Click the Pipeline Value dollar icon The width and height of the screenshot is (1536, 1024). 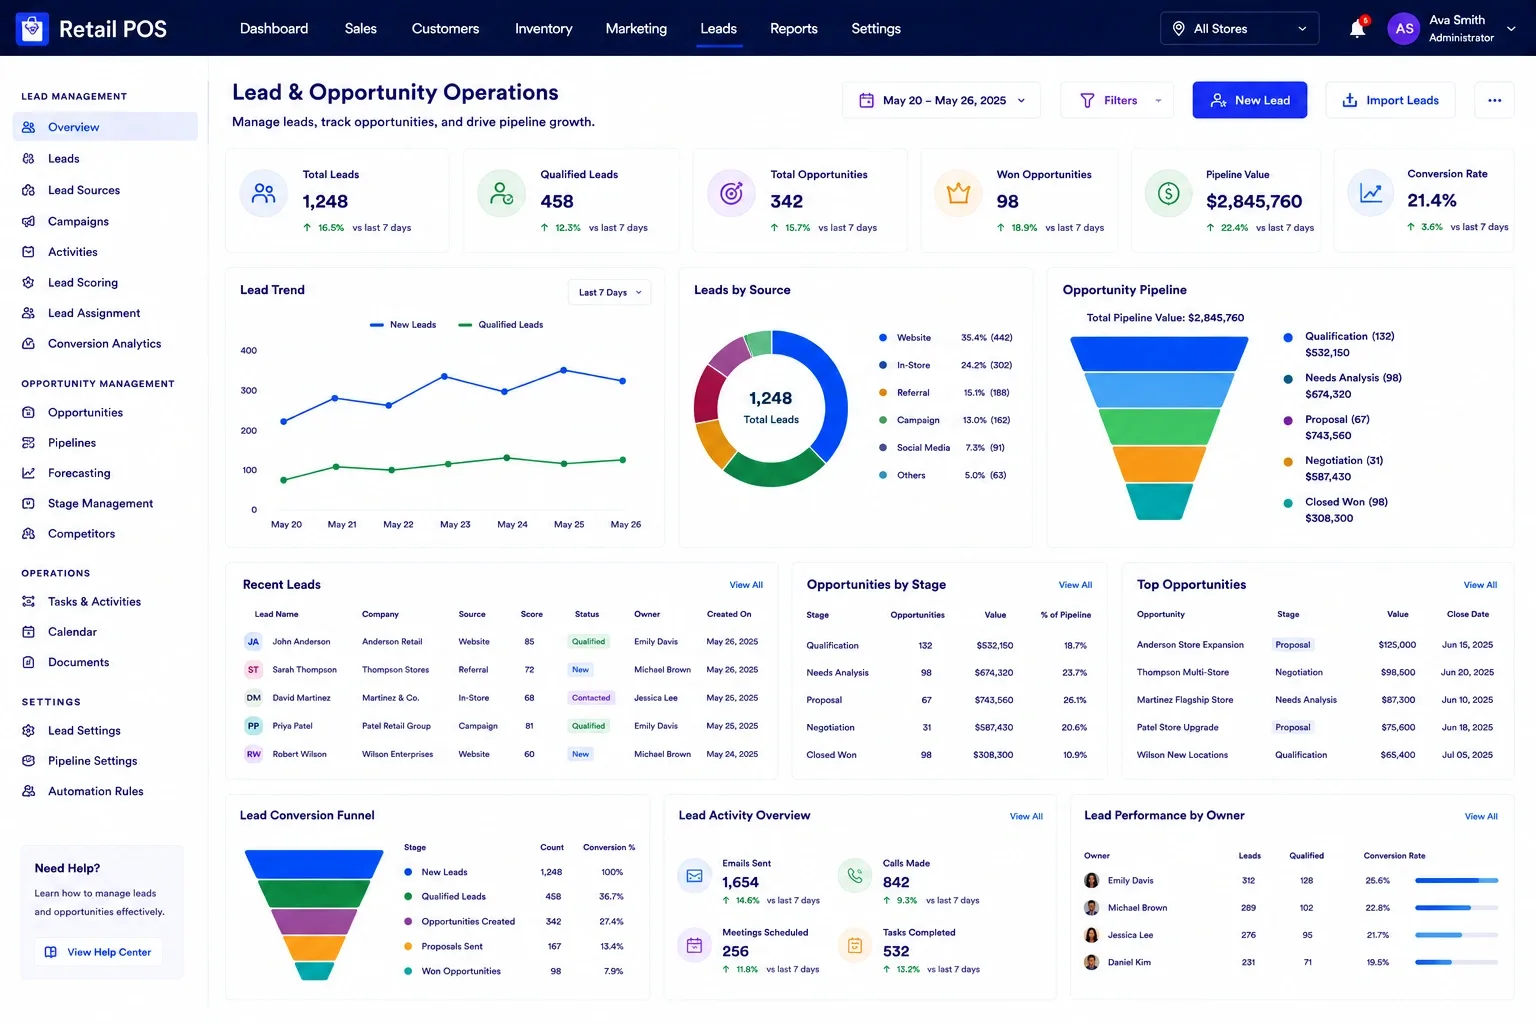1168,194
